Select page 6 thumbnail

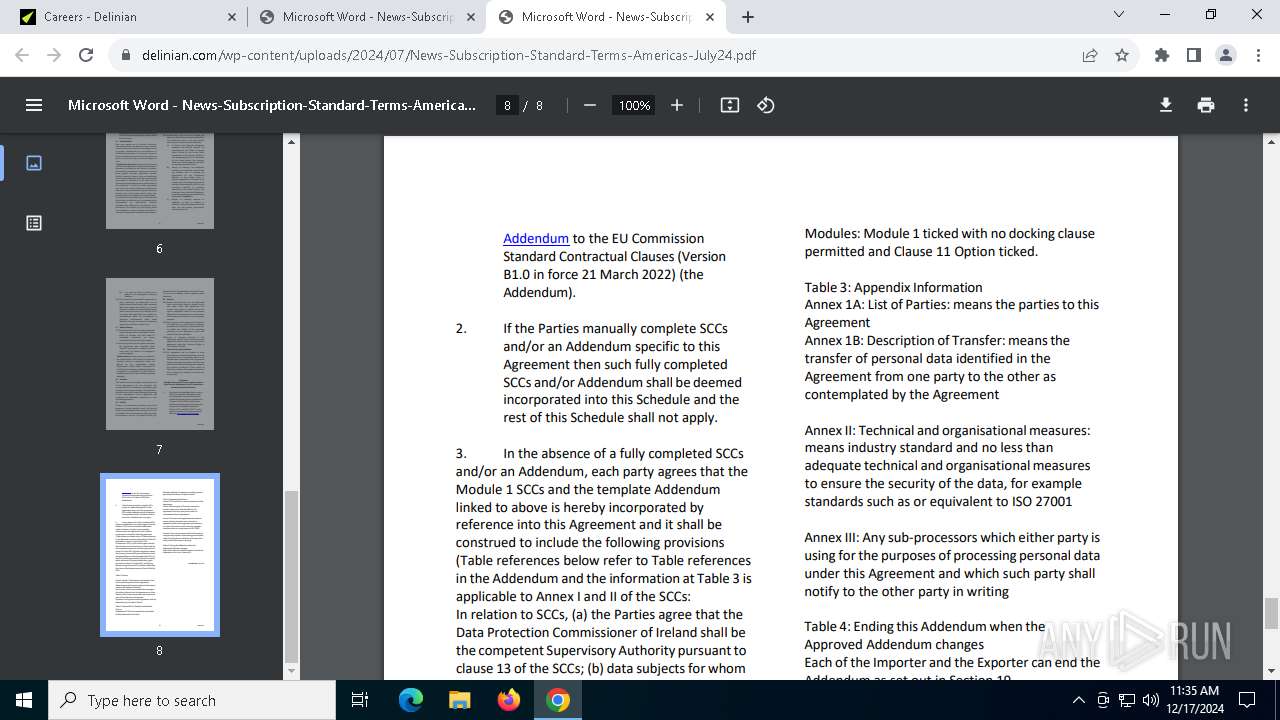[160, 183]
